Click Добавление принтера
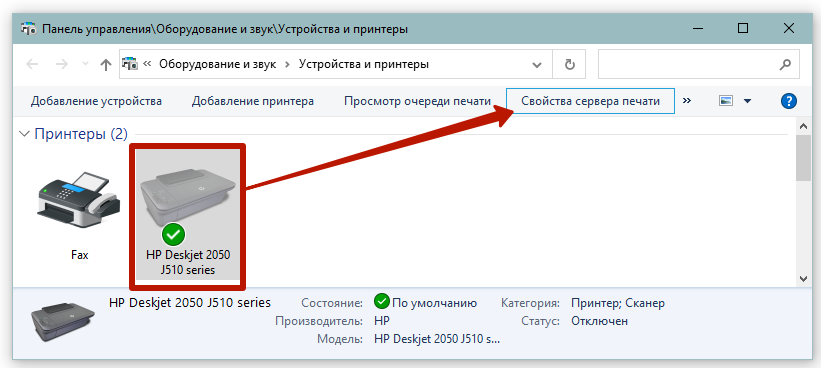 coord(252,101)
